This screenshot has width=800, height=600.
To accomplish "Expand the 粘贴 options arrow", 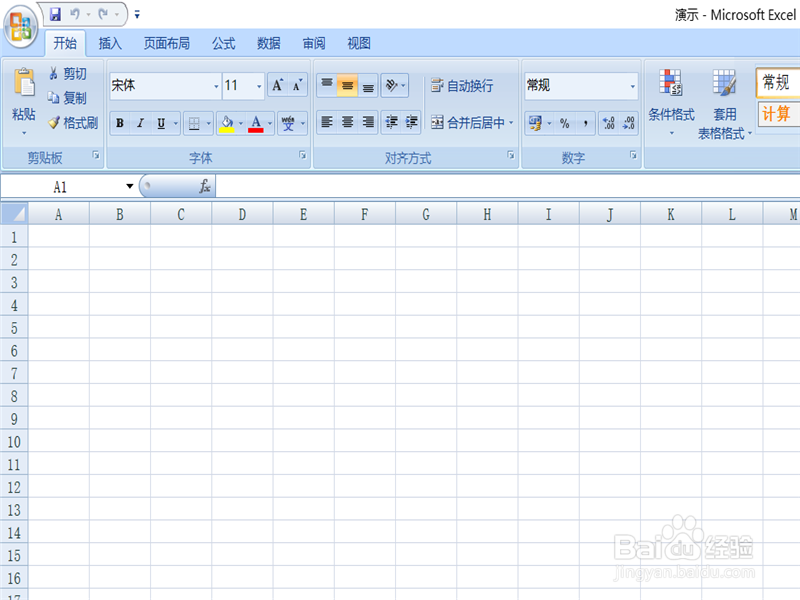I will (x=24, y=133).
